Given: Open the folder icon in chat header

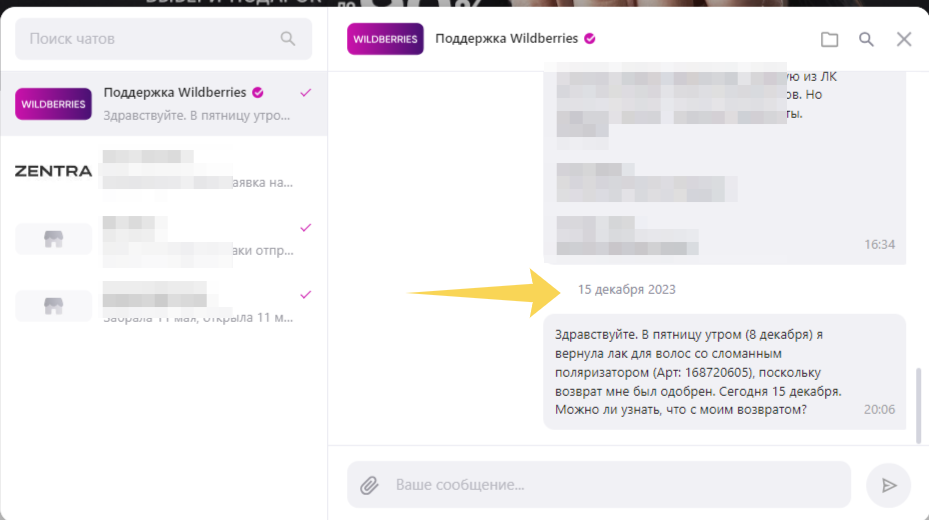Looking at the screenshot, I should tap(829, 39).
